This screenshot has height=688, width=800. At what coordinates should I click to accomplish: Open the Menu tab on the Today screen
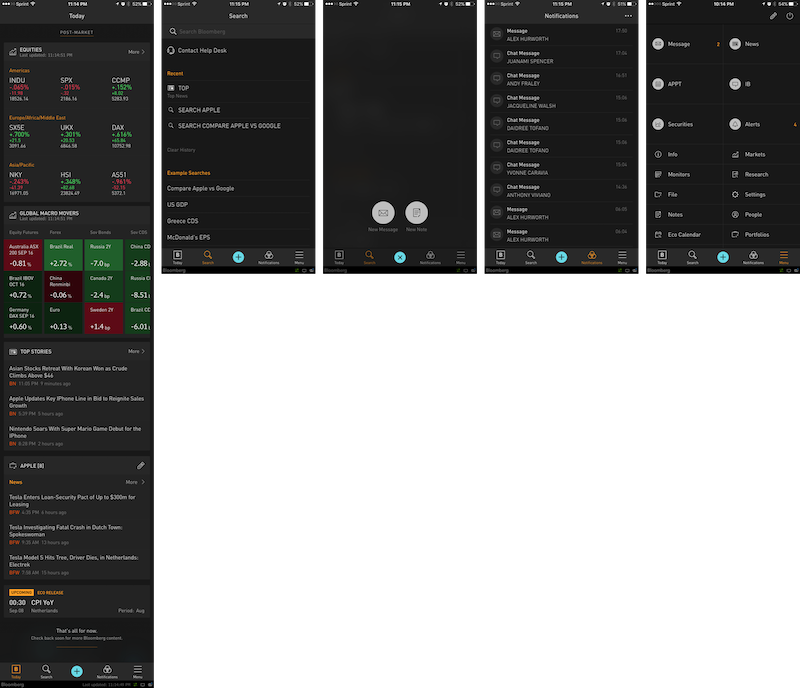[138, 672]
